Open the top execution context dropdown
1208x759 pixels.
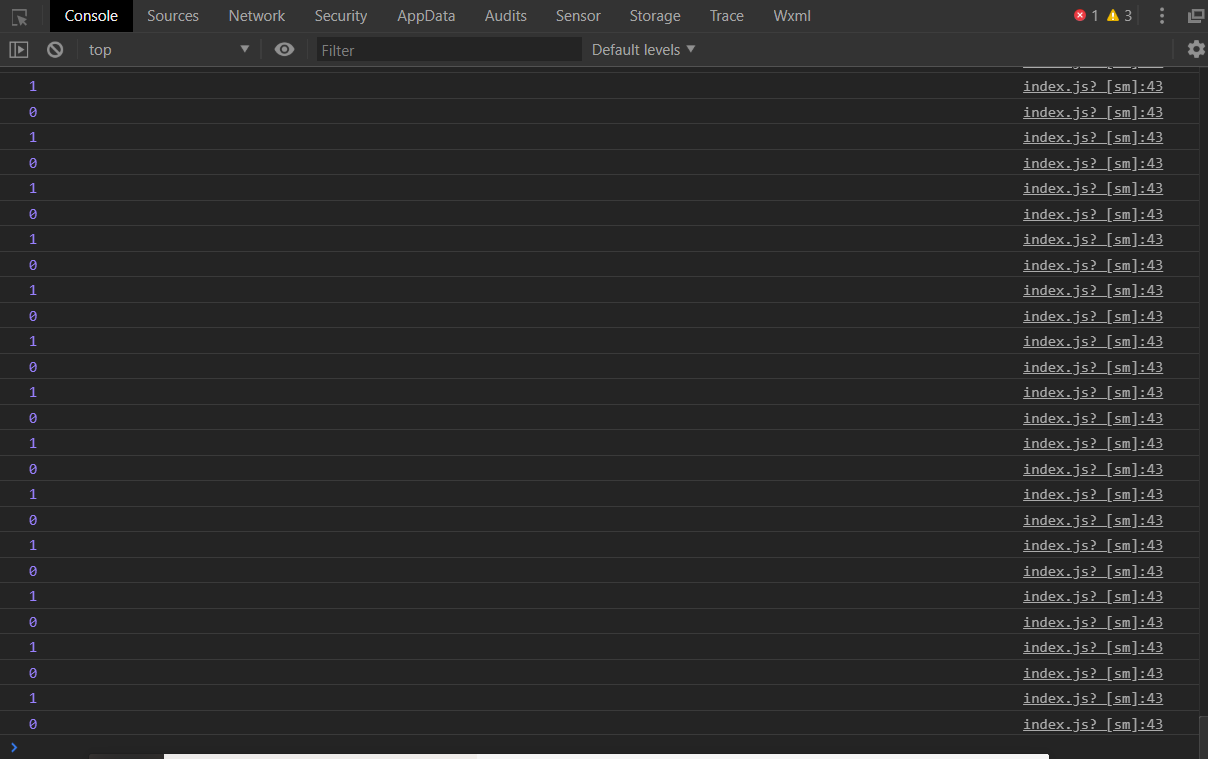point(169,49)
